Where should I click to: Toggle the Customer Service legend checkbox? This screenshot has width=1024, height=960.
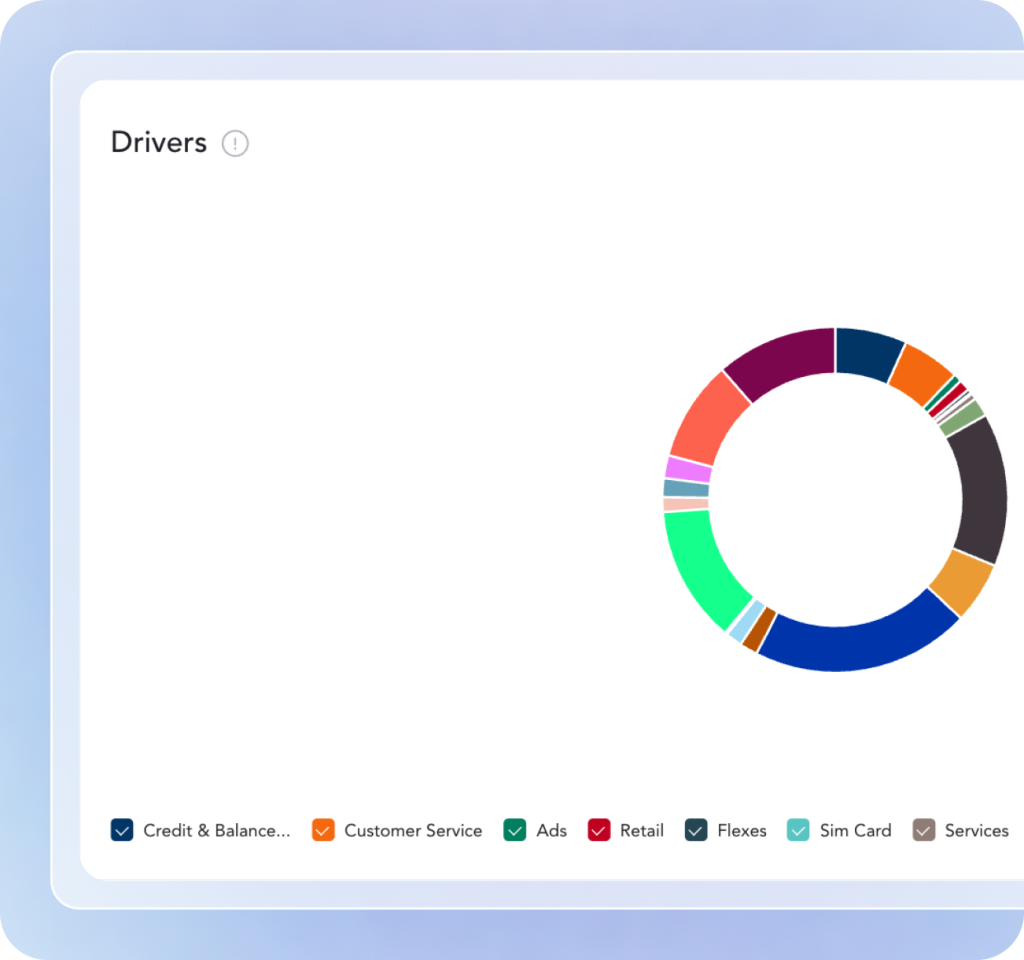pos(323,830)
